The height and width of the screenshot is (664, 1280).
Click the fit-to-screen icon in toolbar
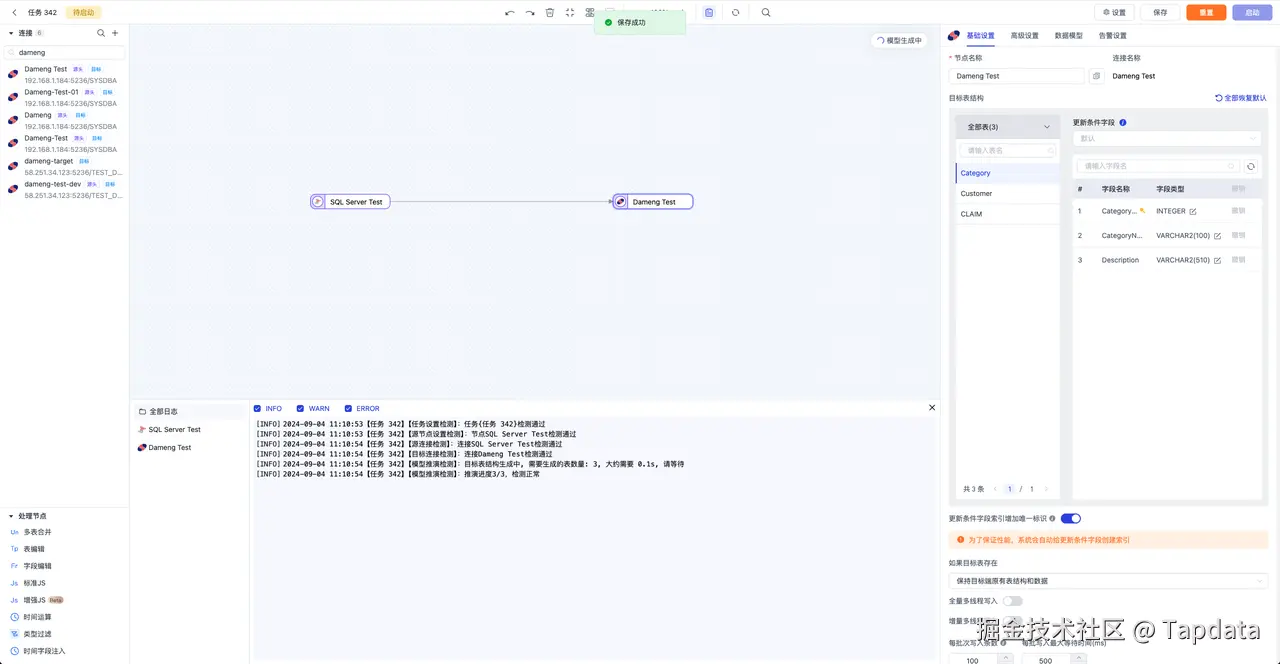(570, 13)
